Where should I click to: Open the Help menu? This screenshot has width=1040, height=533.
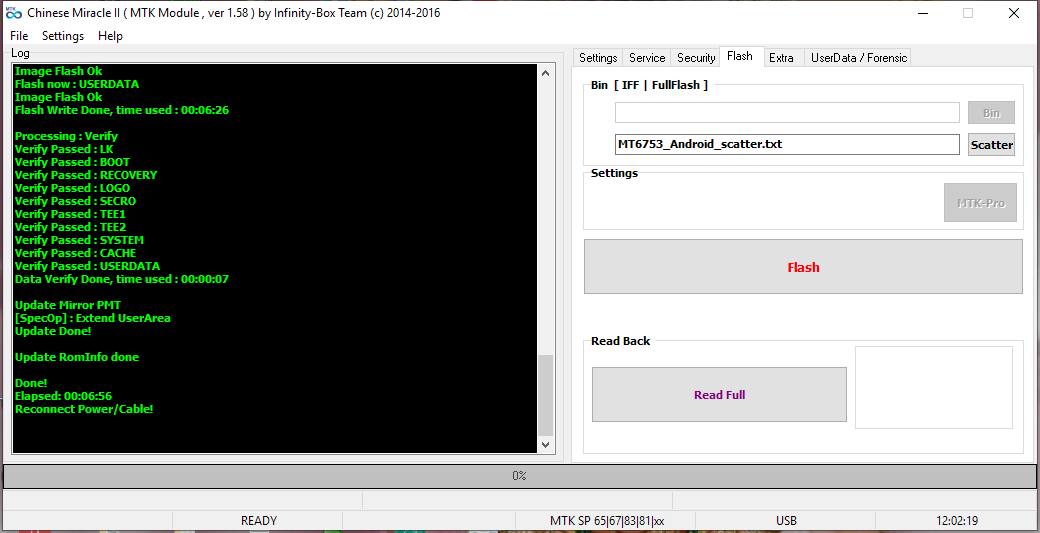coord(110,36)
